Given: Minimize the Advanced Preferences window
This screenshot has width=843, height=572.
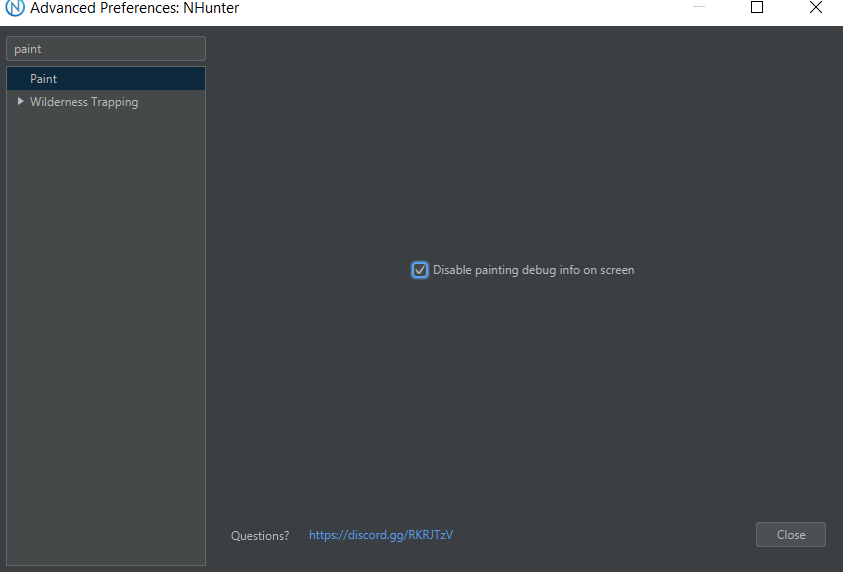Looking at the screenshot, I should (698, 7).
